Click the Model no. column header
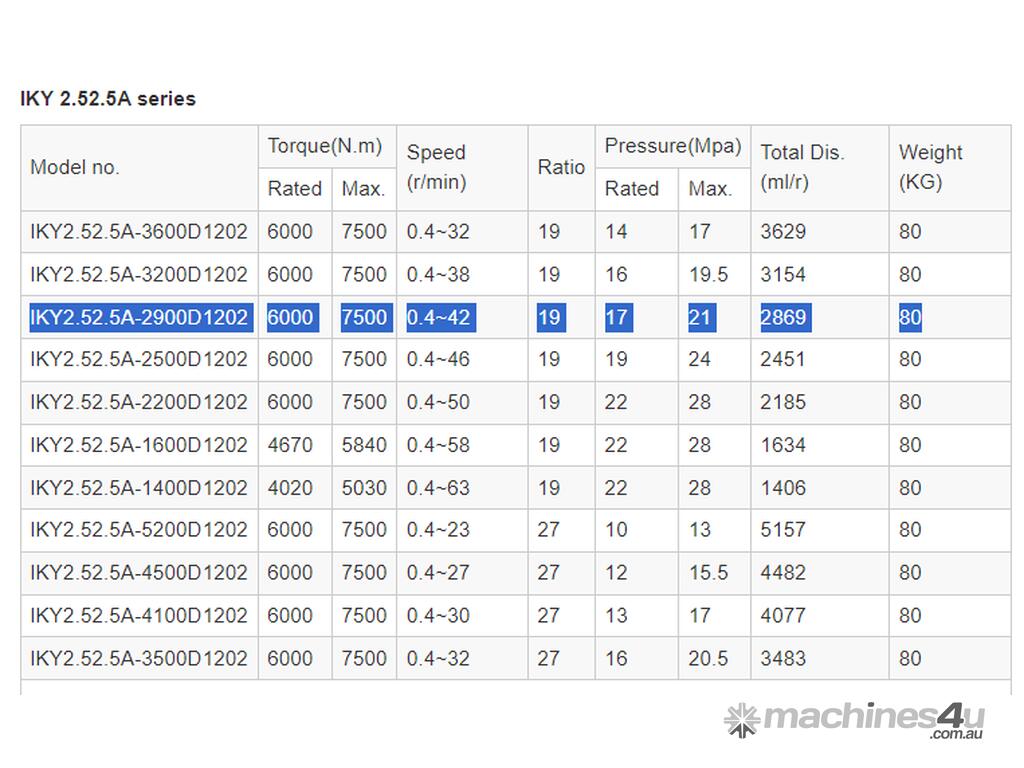 pyautogui.click(x=75, y=168)
